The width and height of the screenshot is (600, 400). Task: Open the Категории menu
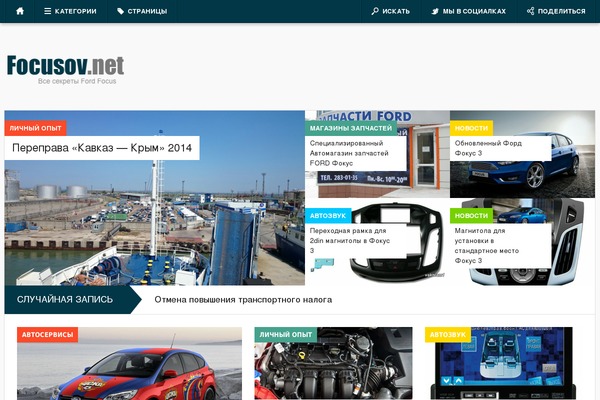70,11
